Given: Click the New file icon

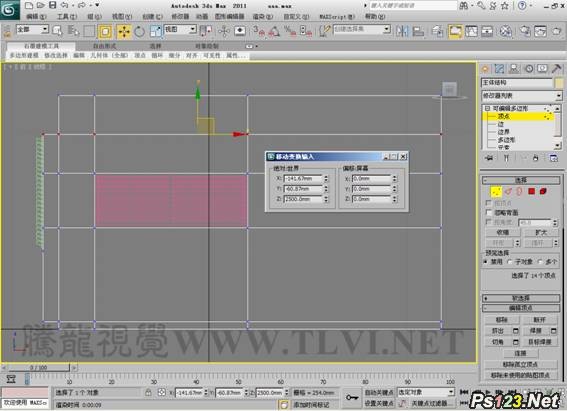Looking at the screenshot, I should (29, 5).
